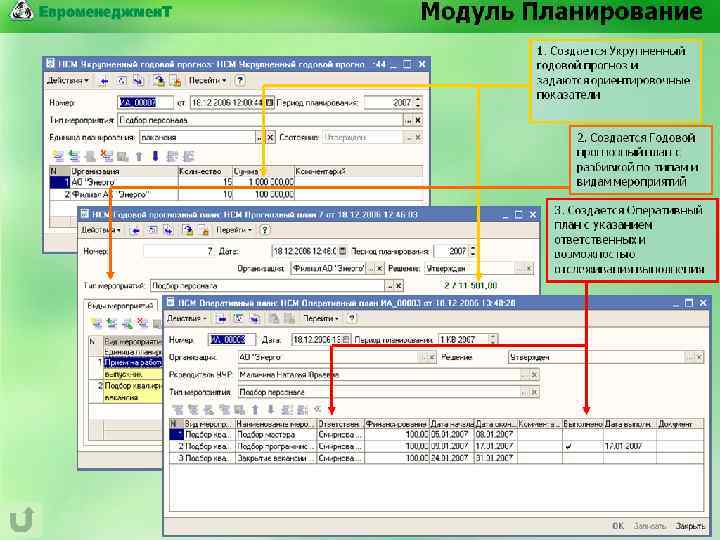Click Количество column header in forecast table

(x=205, y=171)
